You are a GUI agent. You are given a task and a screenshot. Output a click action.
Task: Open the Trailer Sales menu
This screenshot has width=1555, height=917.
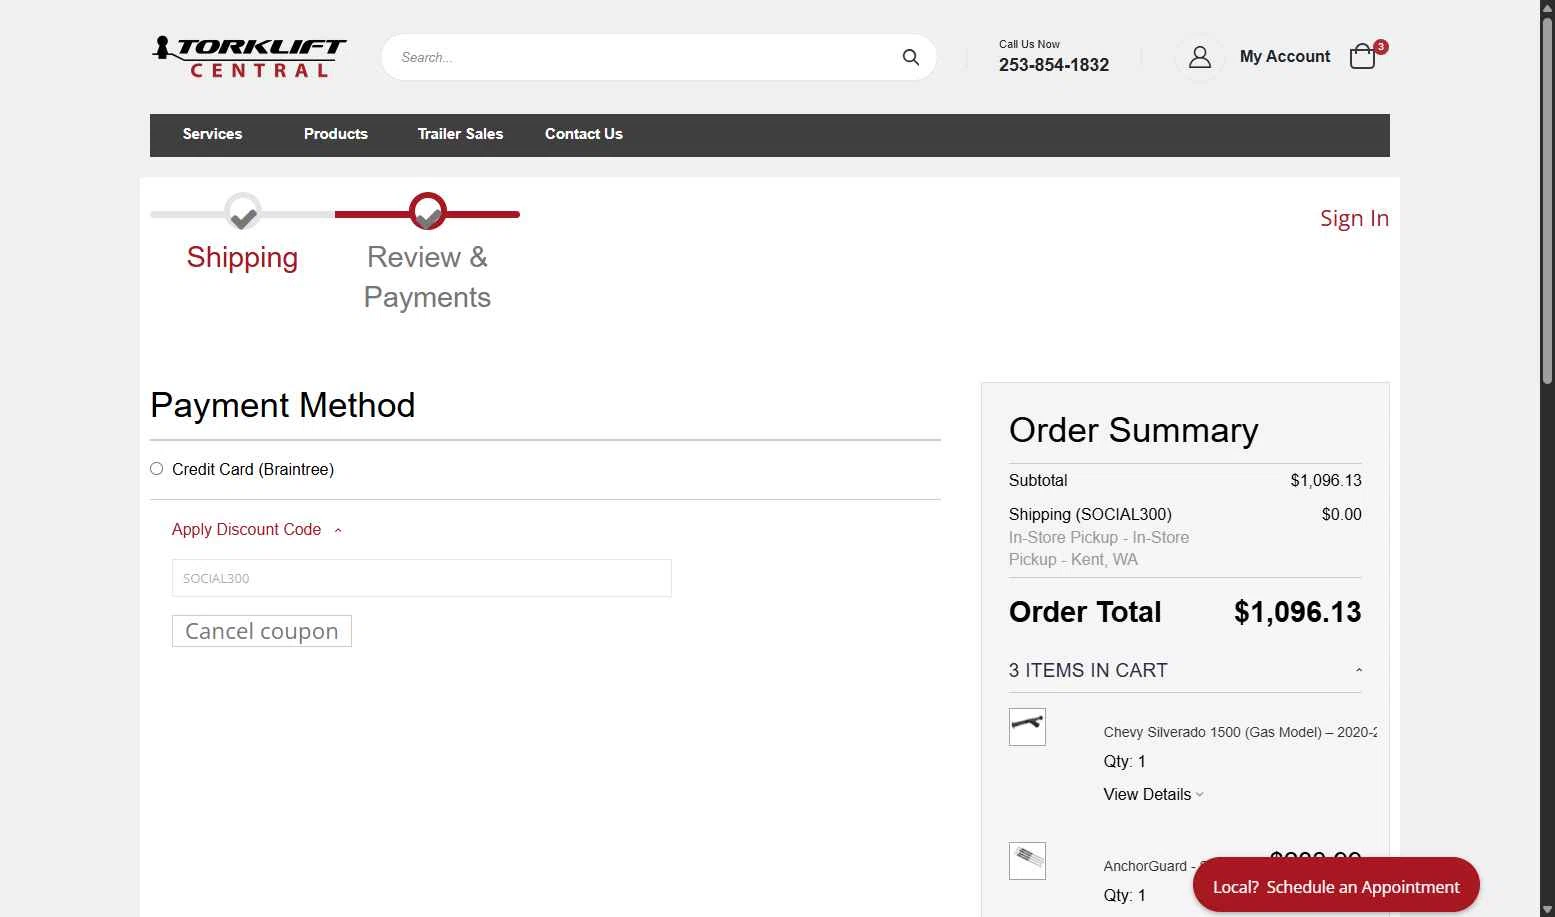pyautogui.click(x=460, y=134)
